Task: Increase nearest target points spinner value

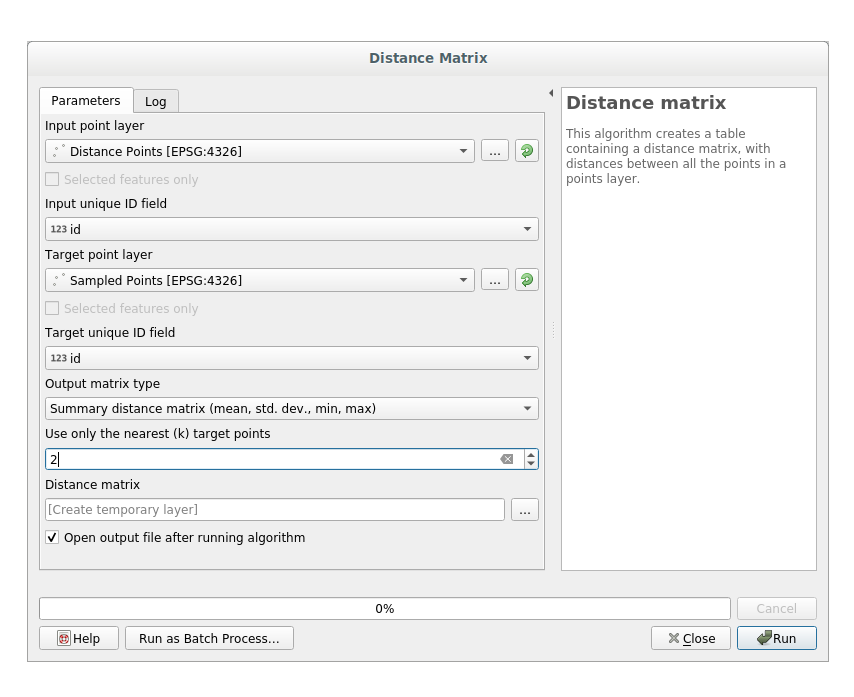Action: (530, 454)
